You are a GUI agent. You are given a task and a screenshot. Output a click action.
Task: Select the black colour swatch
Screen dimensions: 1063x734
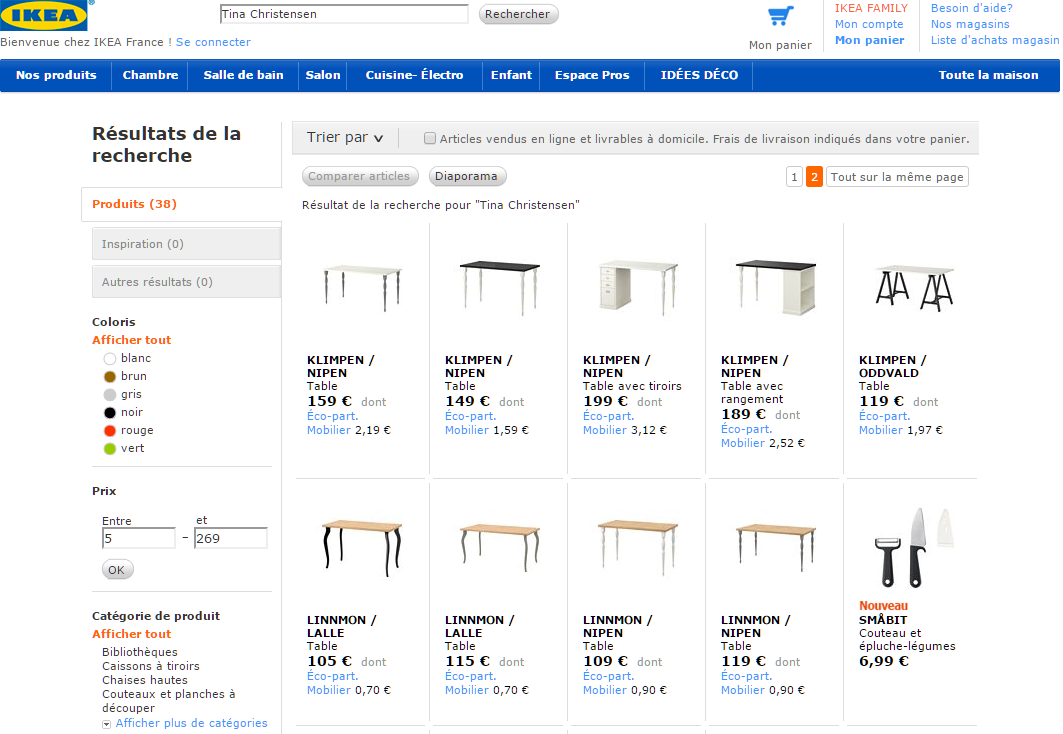click(110, 413)
